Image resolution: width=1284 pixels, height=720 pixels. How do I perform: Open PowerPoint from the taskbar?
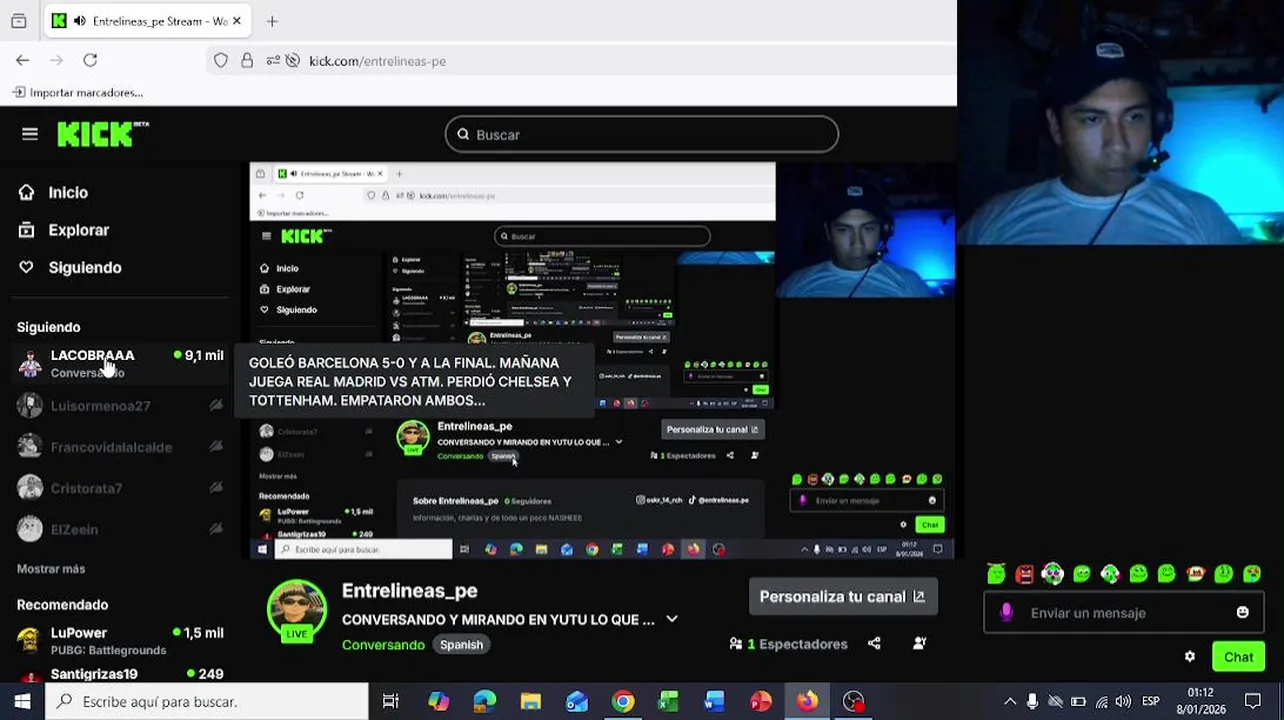click(x=761, y=701)
